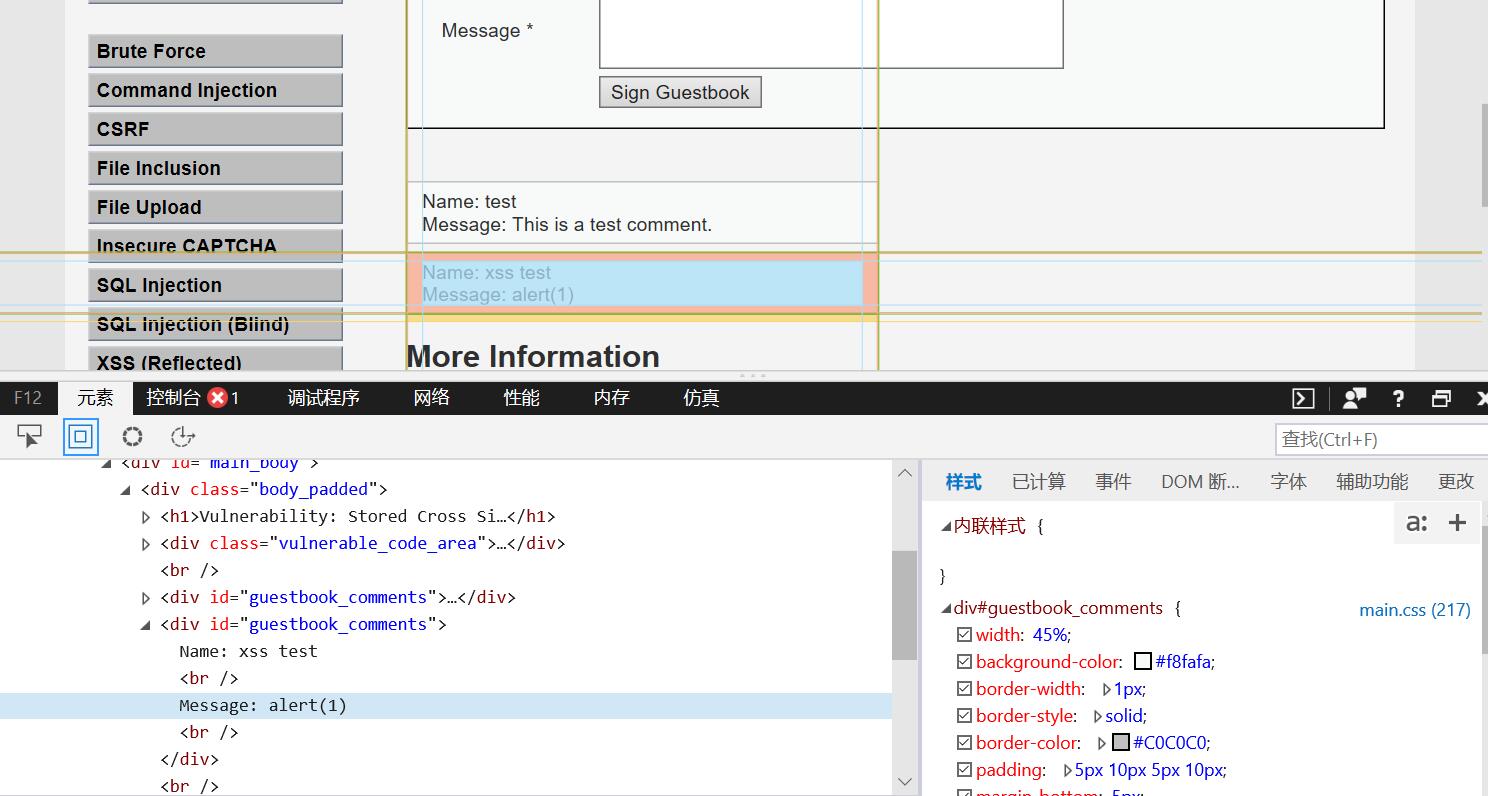Expand the border-style shorthand triangle
Viewport: 1488px width, 796px height.
coord(1098,716)
